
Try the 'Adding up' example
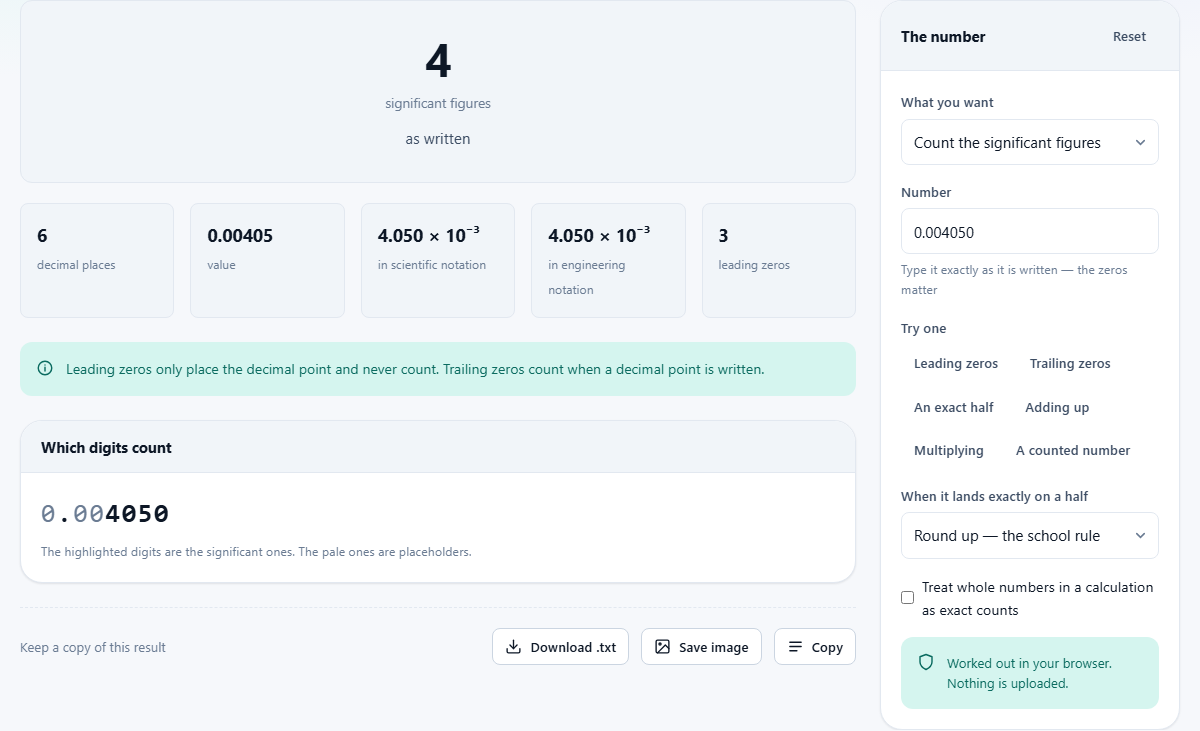tap(1057, 407)
